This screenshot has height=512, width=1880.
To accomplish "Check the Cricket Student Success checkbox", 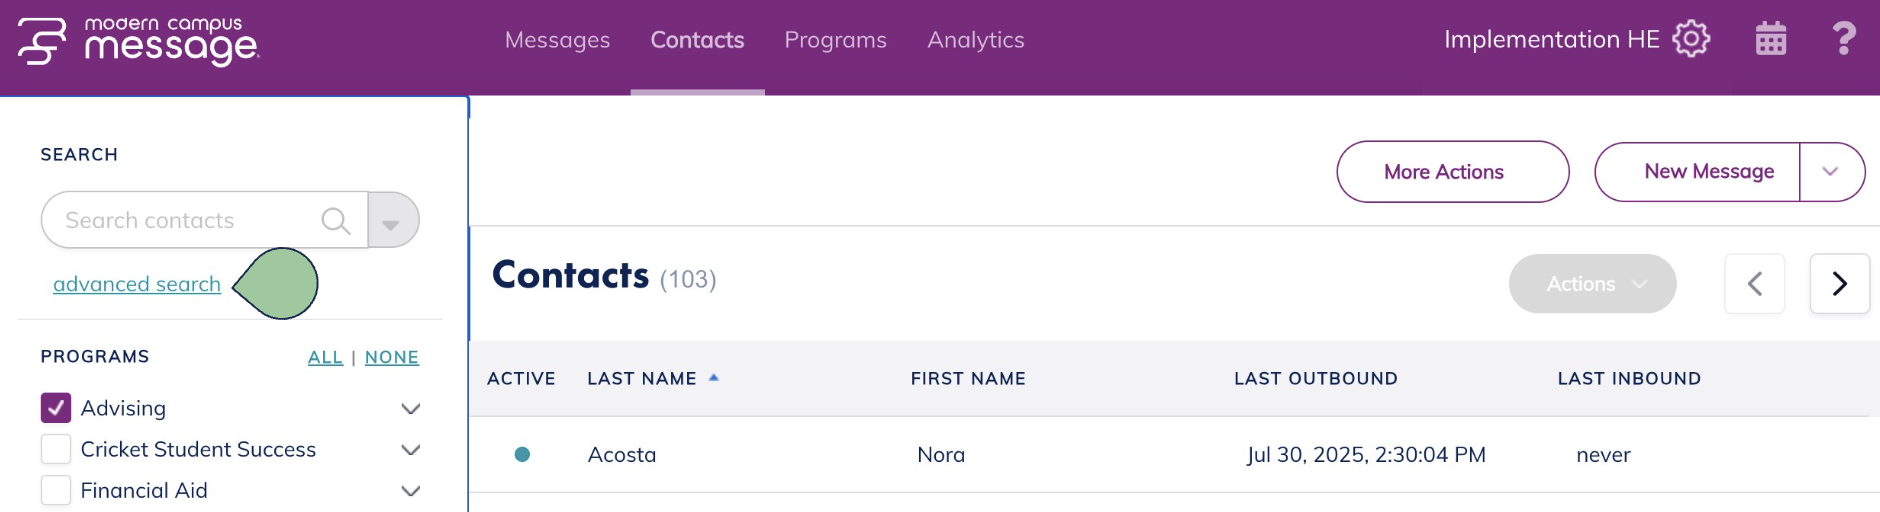I will (56, 450).
